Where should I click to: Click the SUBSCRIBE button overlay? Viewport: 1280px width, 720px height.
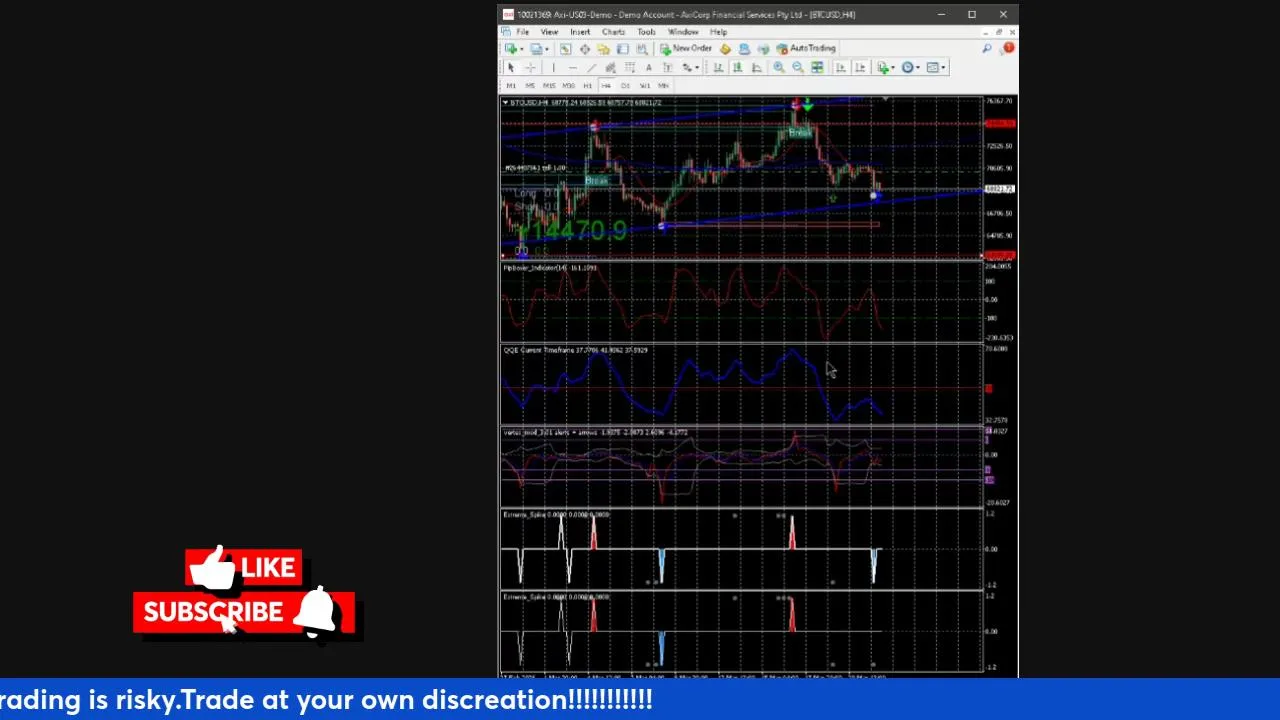[213, 612]
